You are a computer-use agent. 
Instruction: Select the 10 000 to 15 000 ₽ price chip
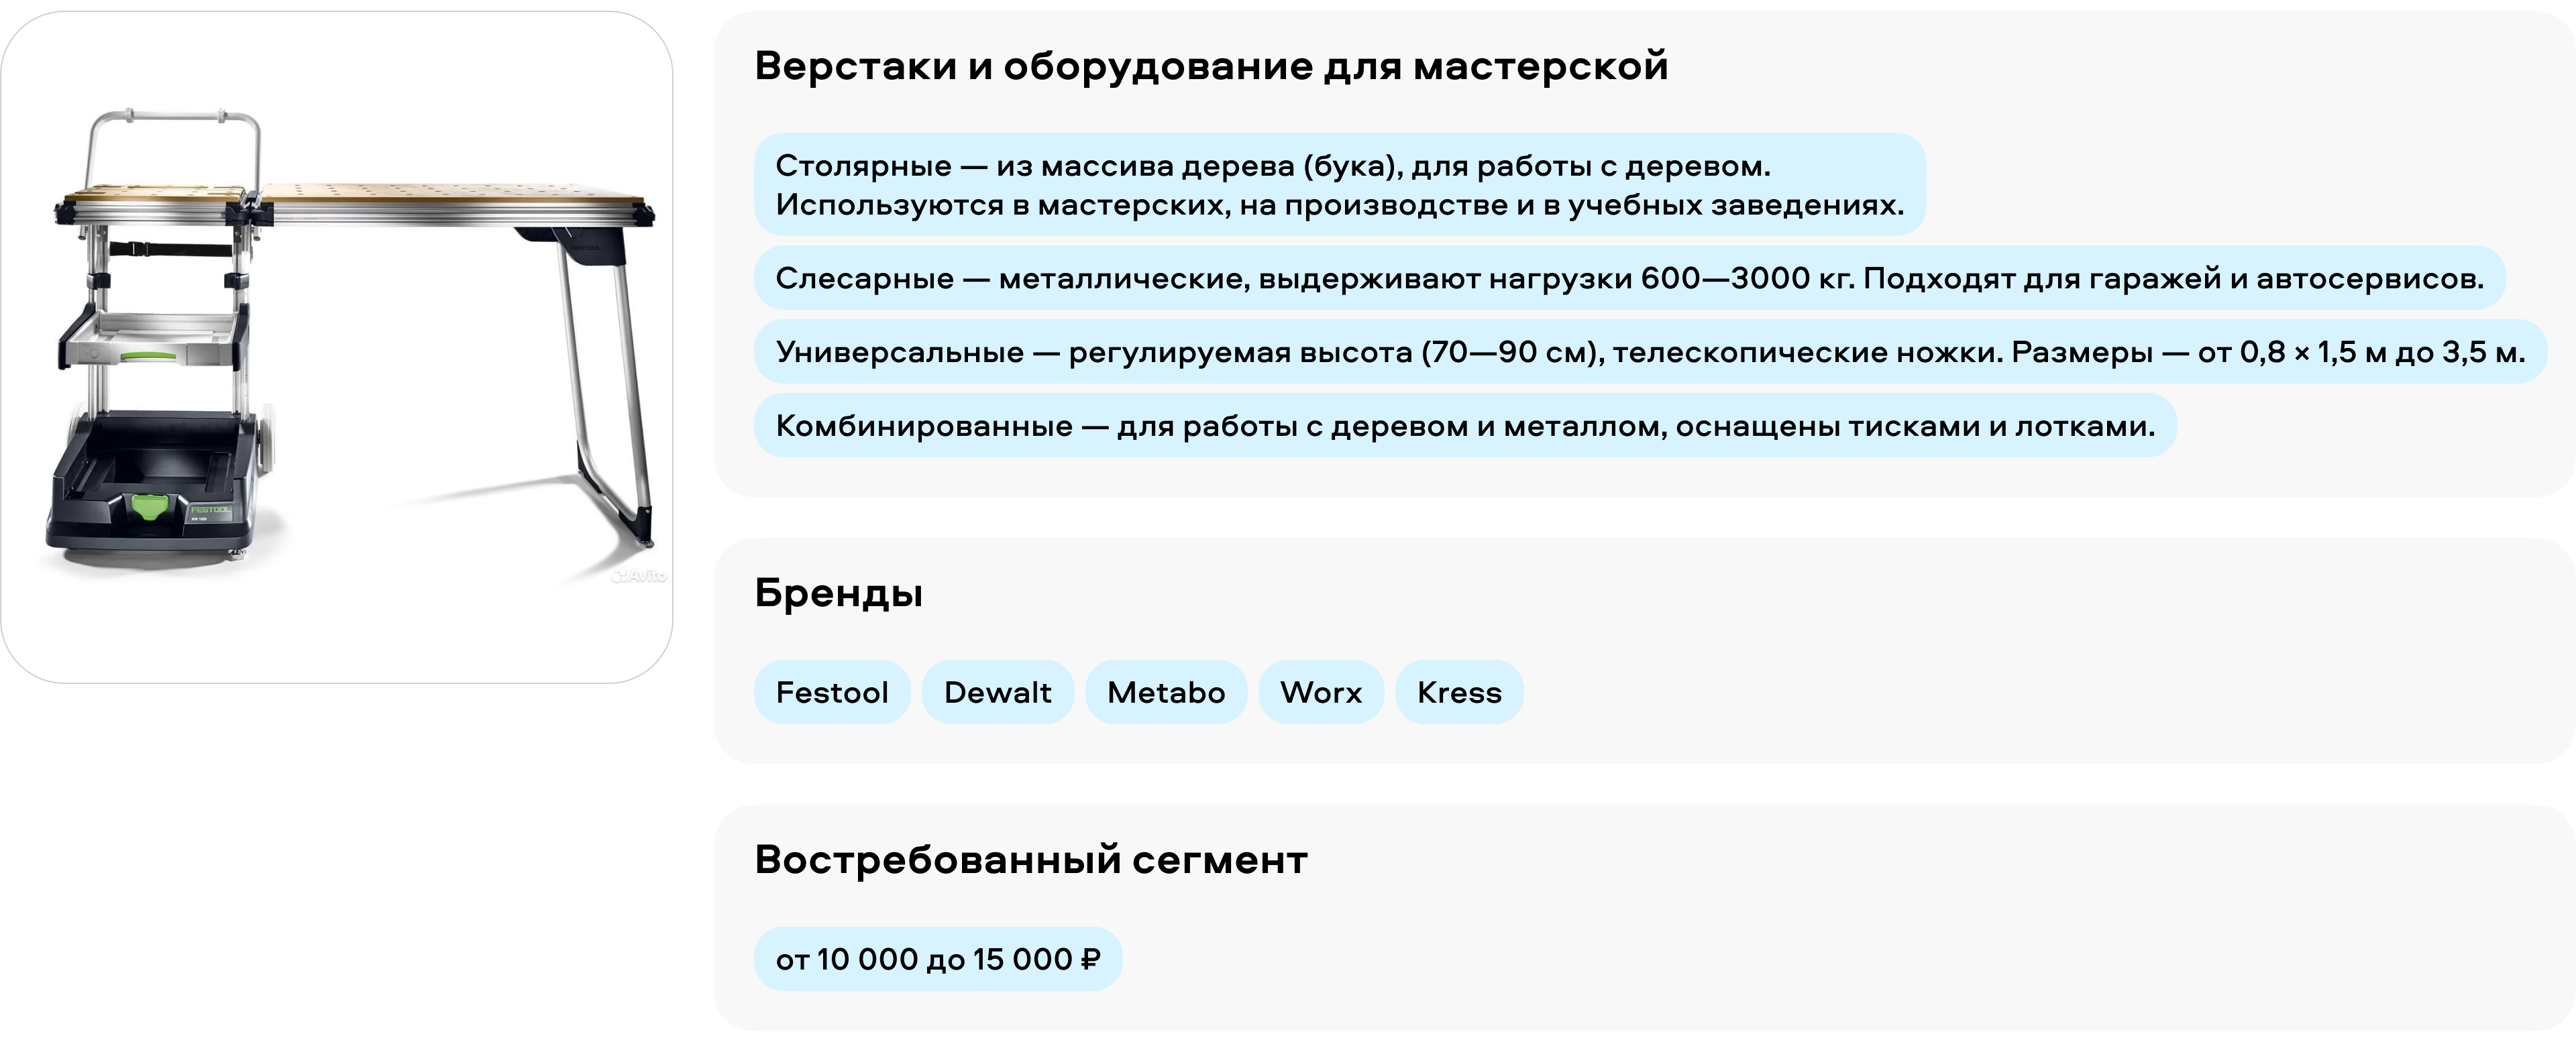point(938,959)
